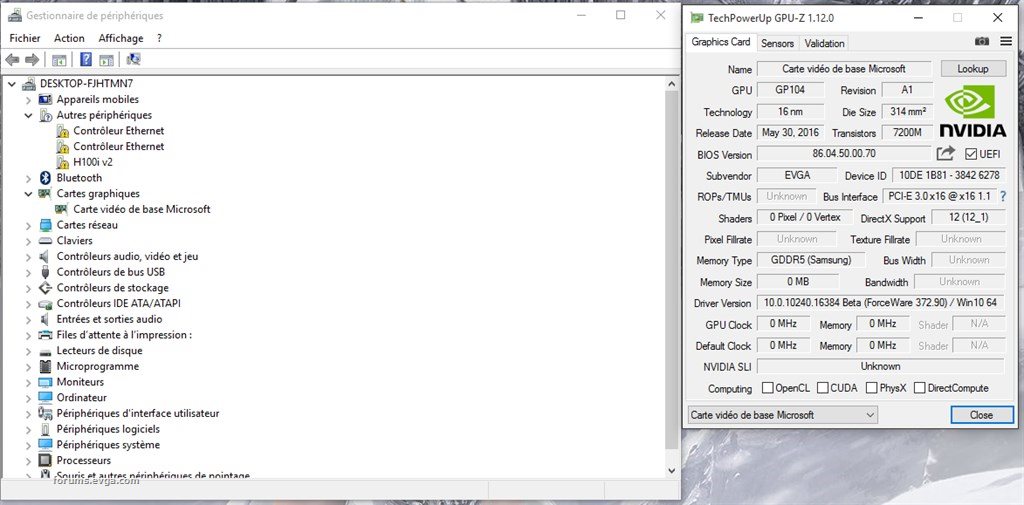Click the Driver Version field
The height and width of the screenshot is (505, 1024).
pos(880,303)
